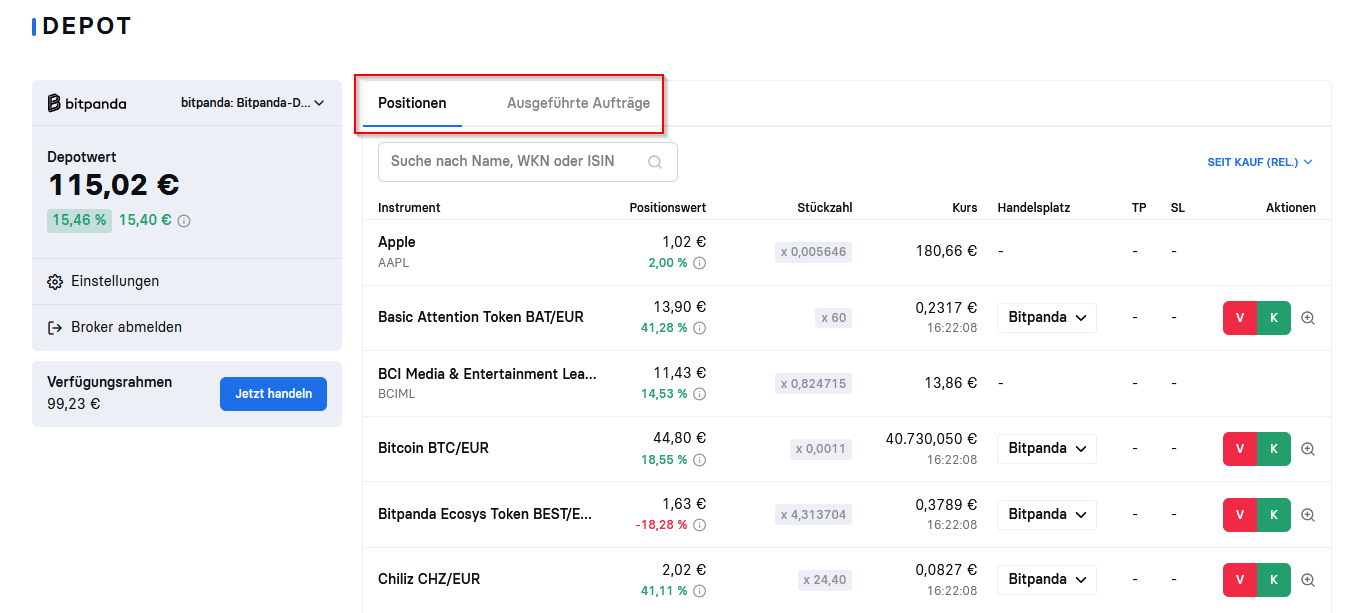Click the Positionswert column header

click(668, 208)
